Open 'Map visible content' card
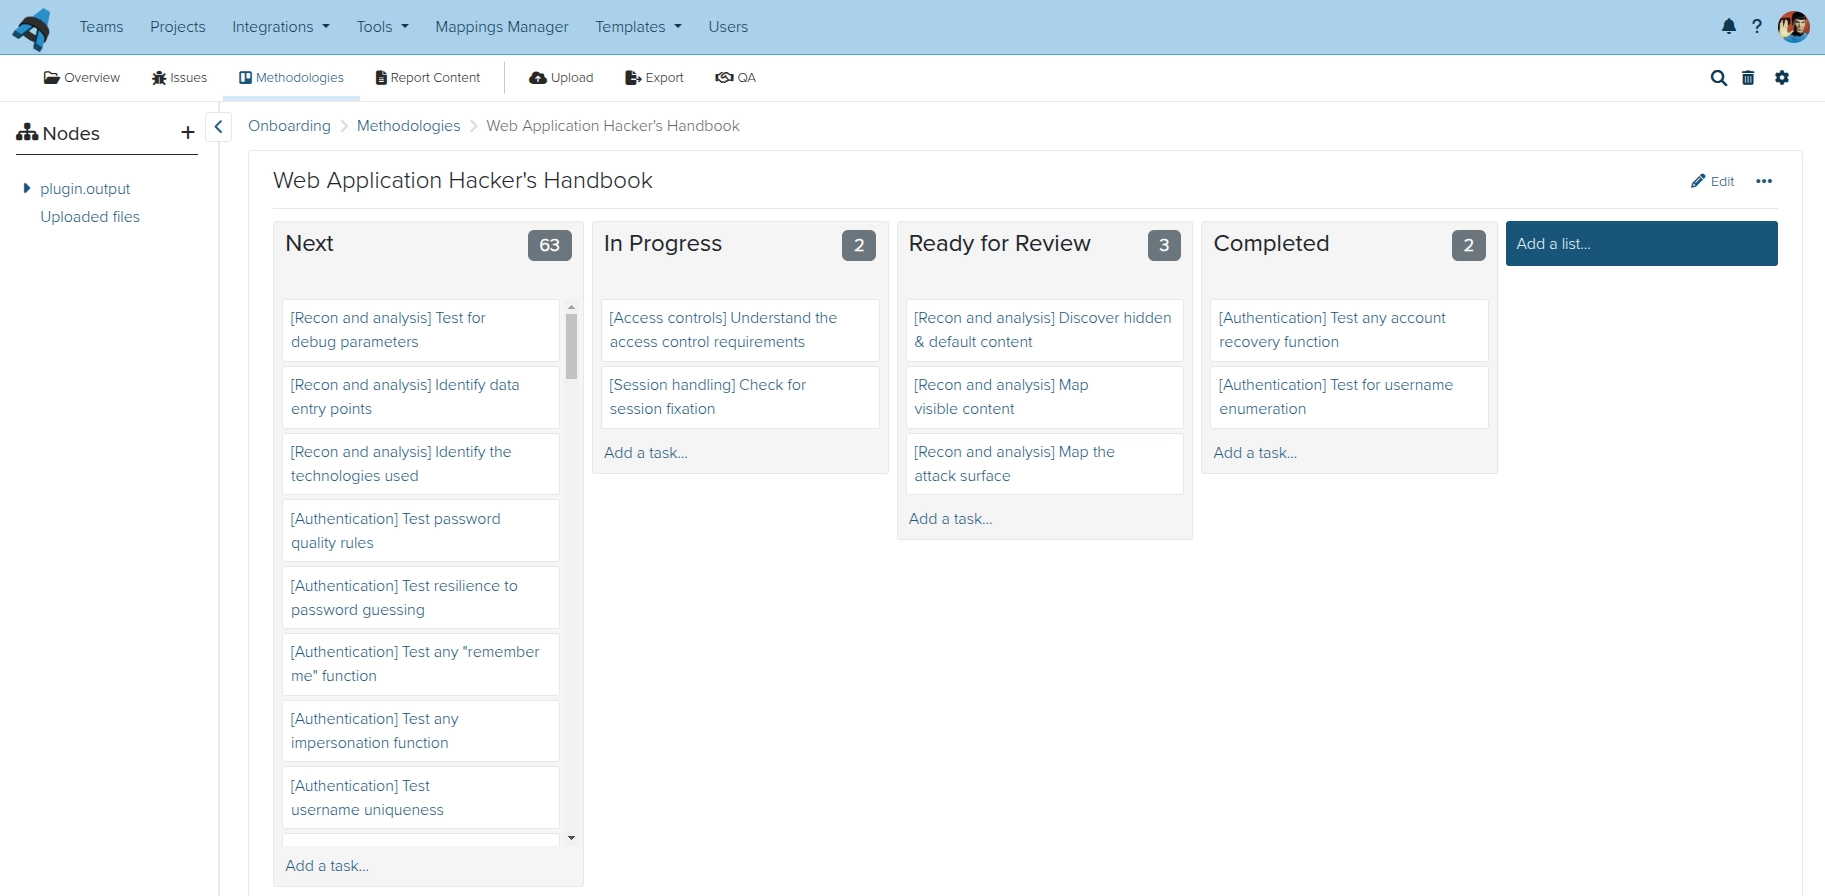Viewport: 1825px width, 896px height. pyautogui.click(x=1045, y=397)
